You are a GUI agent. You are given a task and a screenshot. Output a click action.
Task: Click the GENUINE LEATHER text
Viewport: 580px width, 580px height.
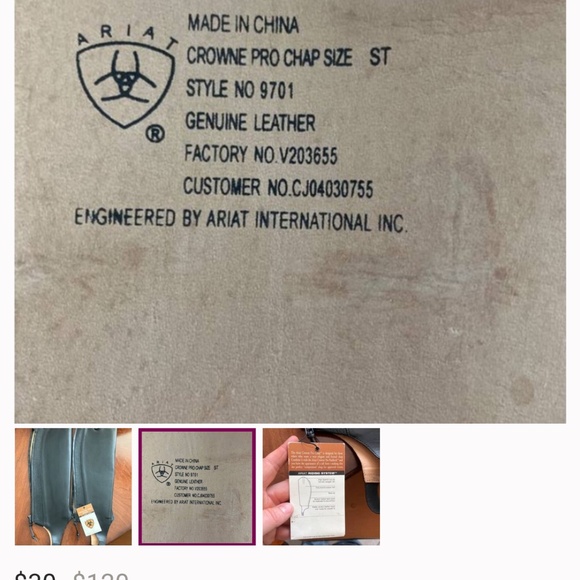pyautogui.click(x=250, y=122)
